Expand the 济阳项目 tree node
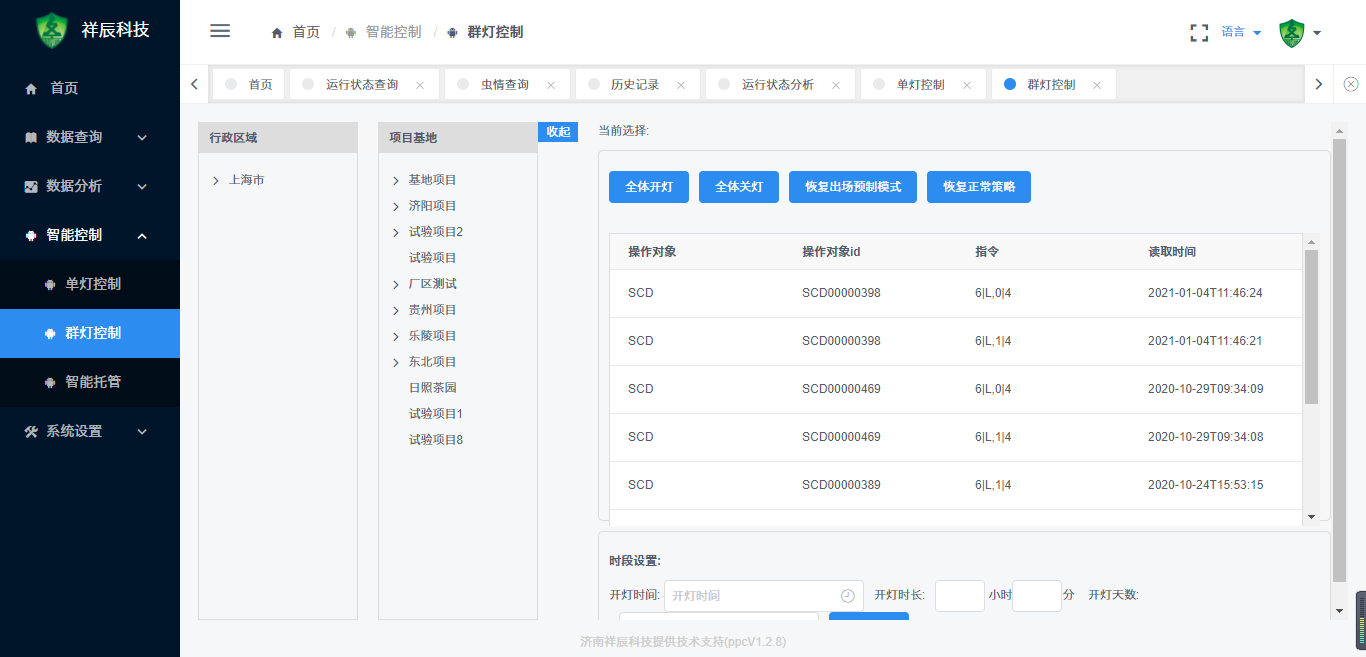This screenshot has height=657, width=1366. click(397, 206)
